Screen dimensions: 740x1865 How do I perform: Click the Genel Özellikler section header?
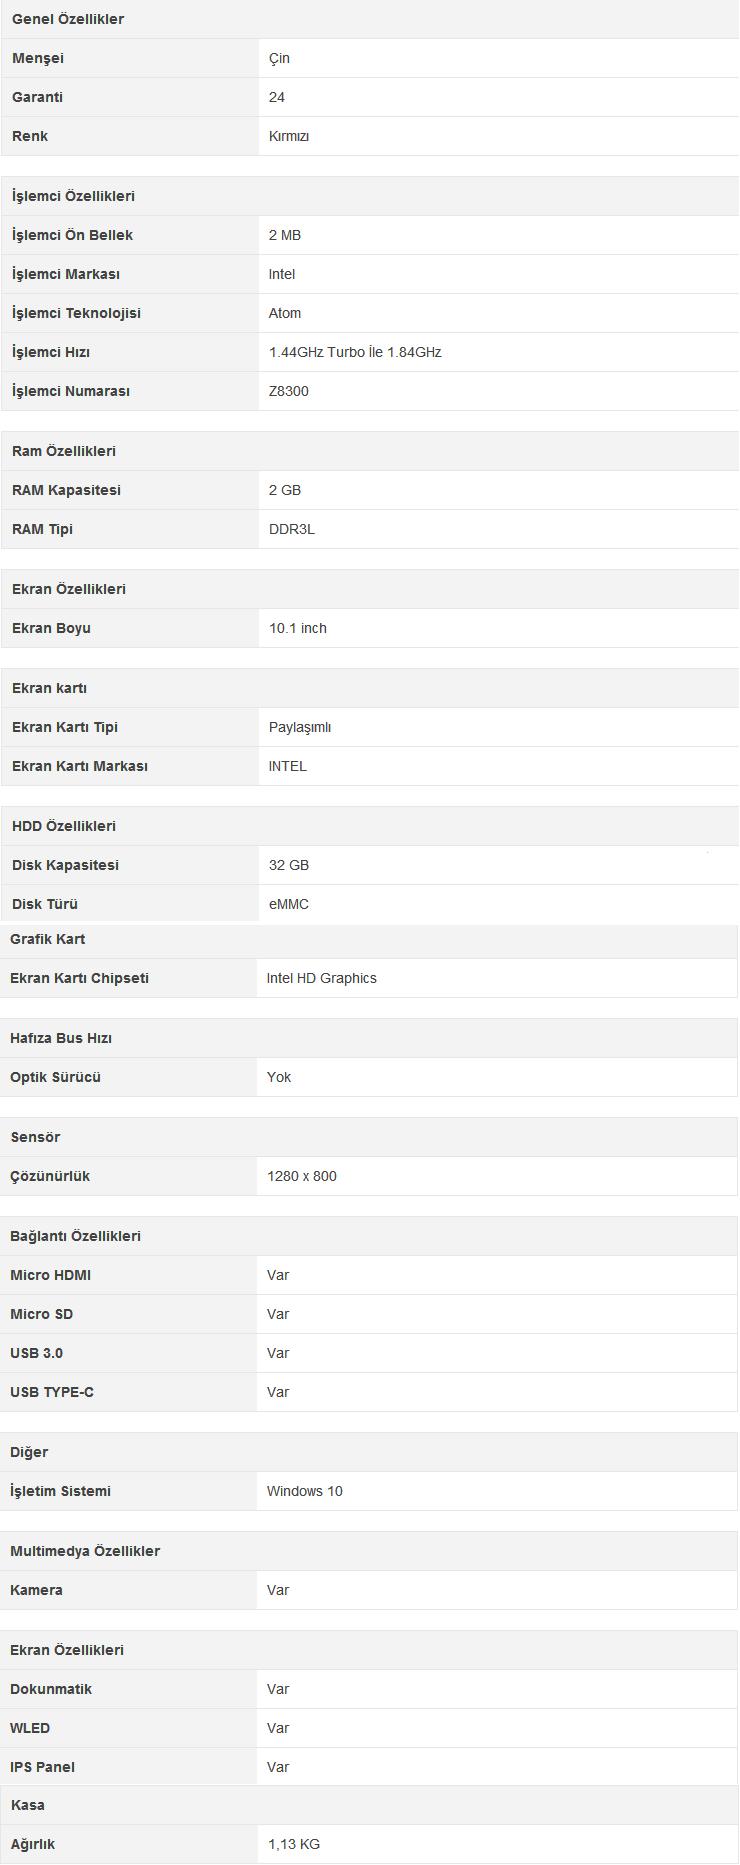[68, 19]
